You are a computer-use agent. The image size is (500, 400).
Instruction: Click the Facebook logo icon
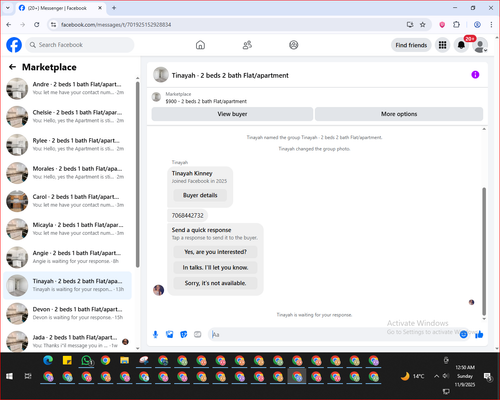point(14,45)
